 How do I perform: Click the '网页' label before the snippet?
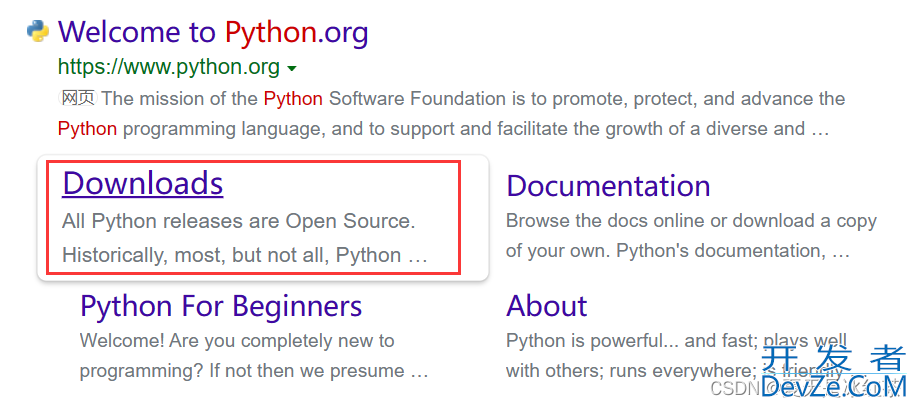point(78,98)
